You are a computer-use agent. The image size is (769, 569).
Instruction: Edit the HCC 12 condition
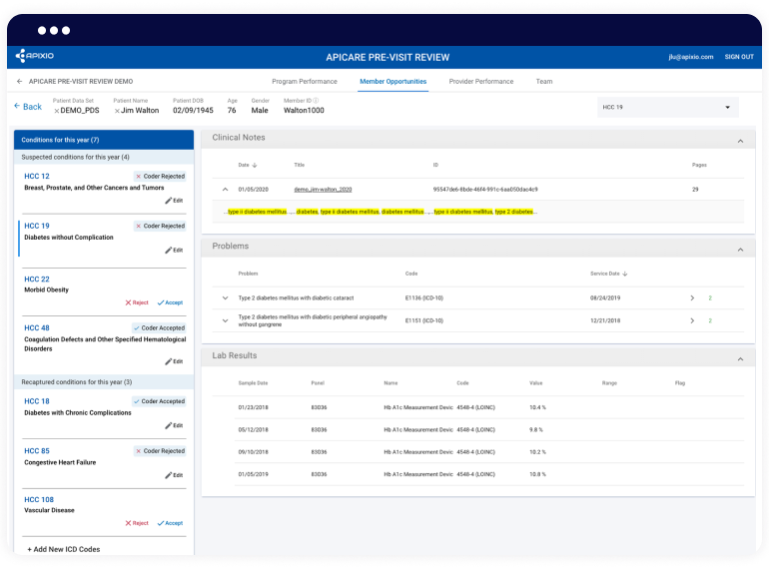coord(174,200)
